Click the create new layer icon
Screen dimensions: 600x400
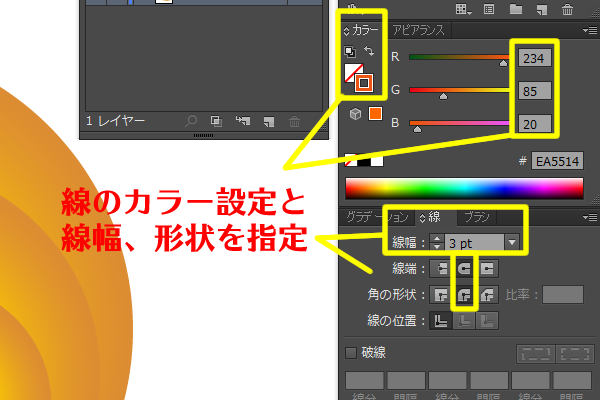tap(268, 121)
